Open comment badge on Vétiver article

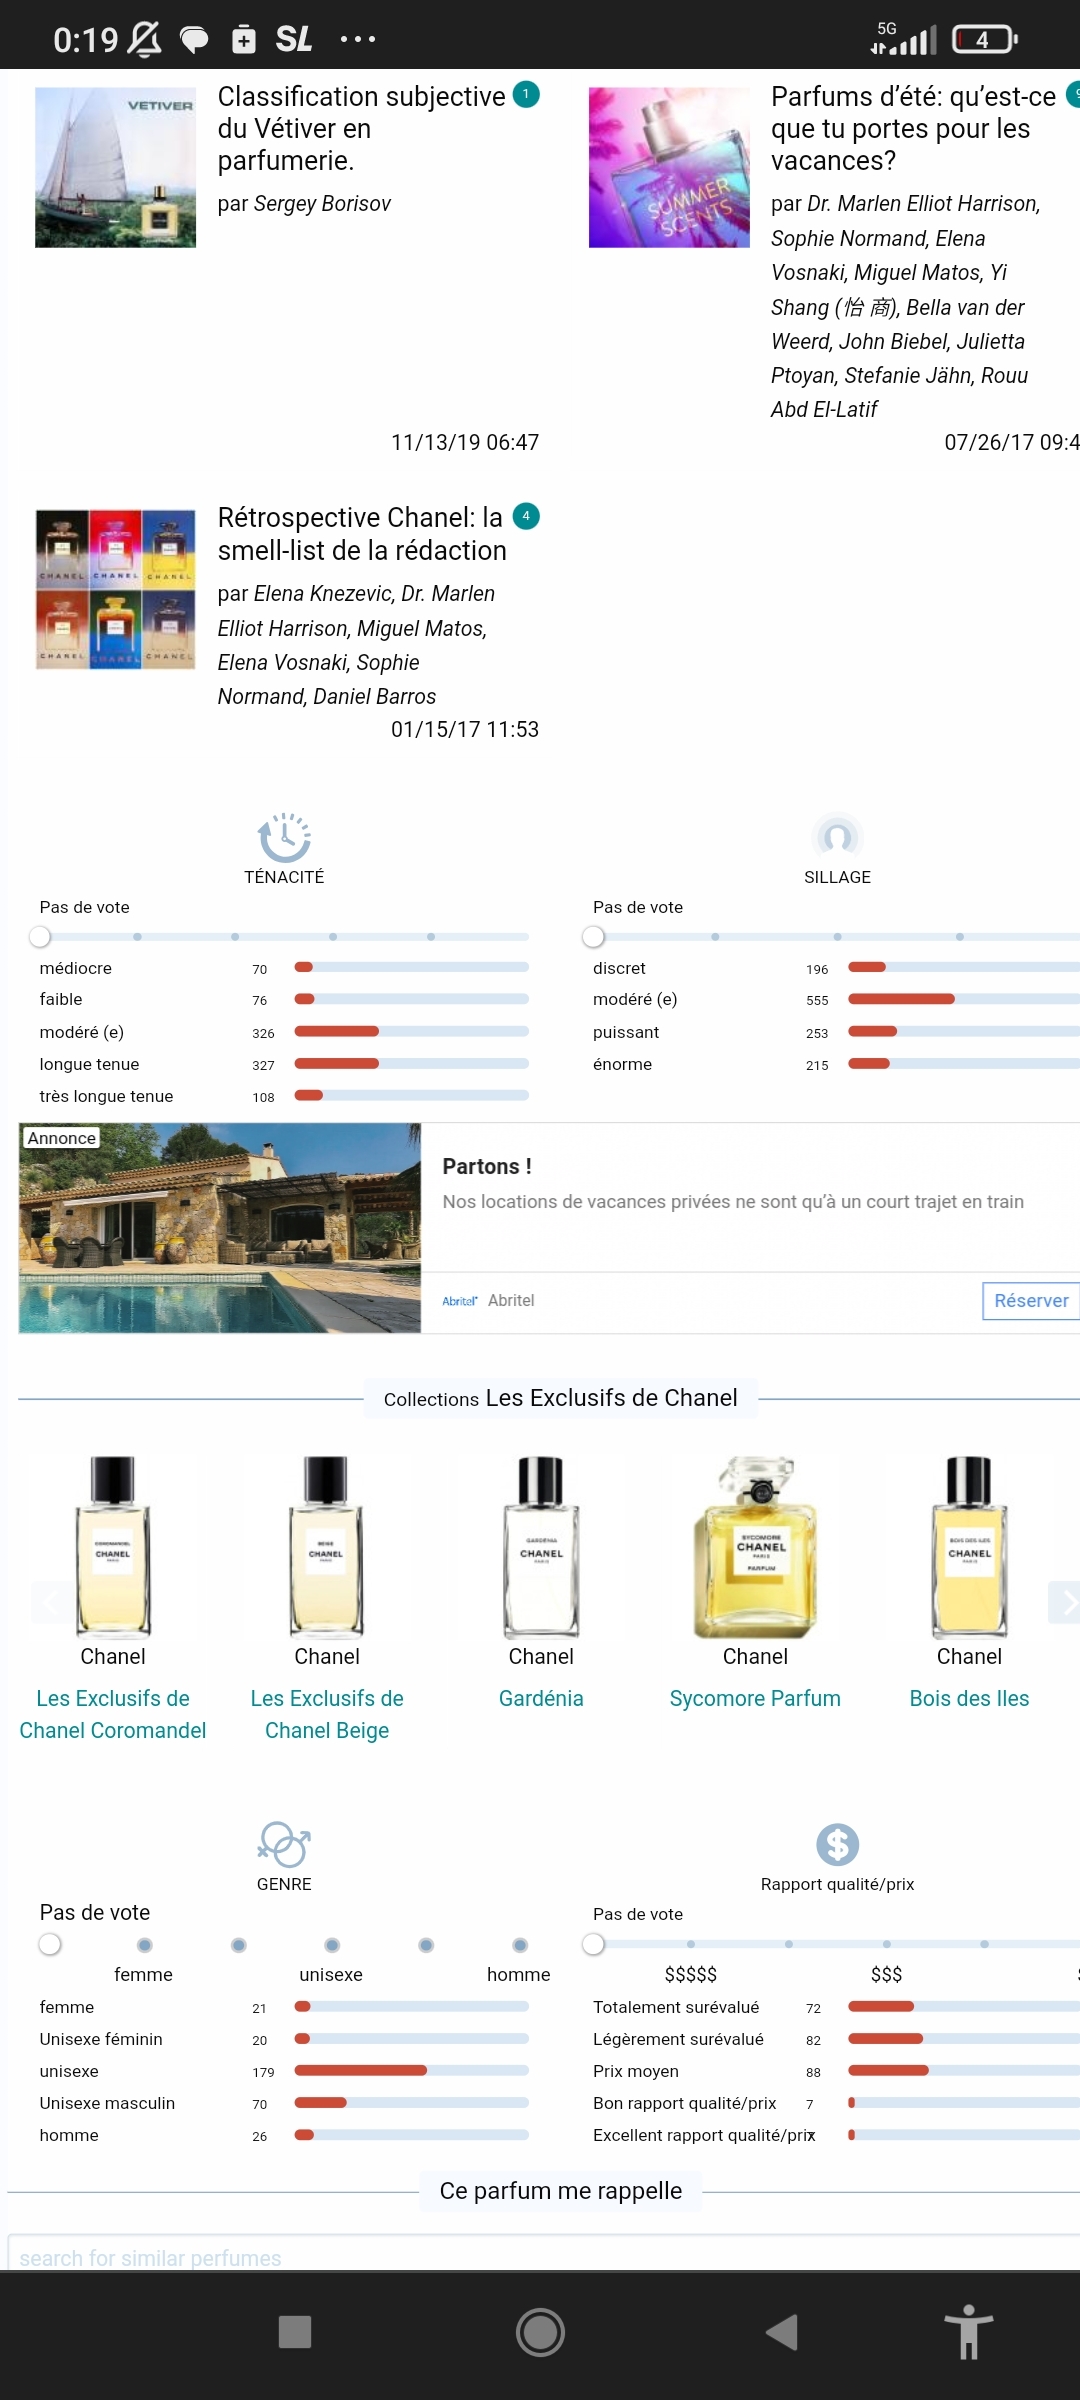[526, 94]
